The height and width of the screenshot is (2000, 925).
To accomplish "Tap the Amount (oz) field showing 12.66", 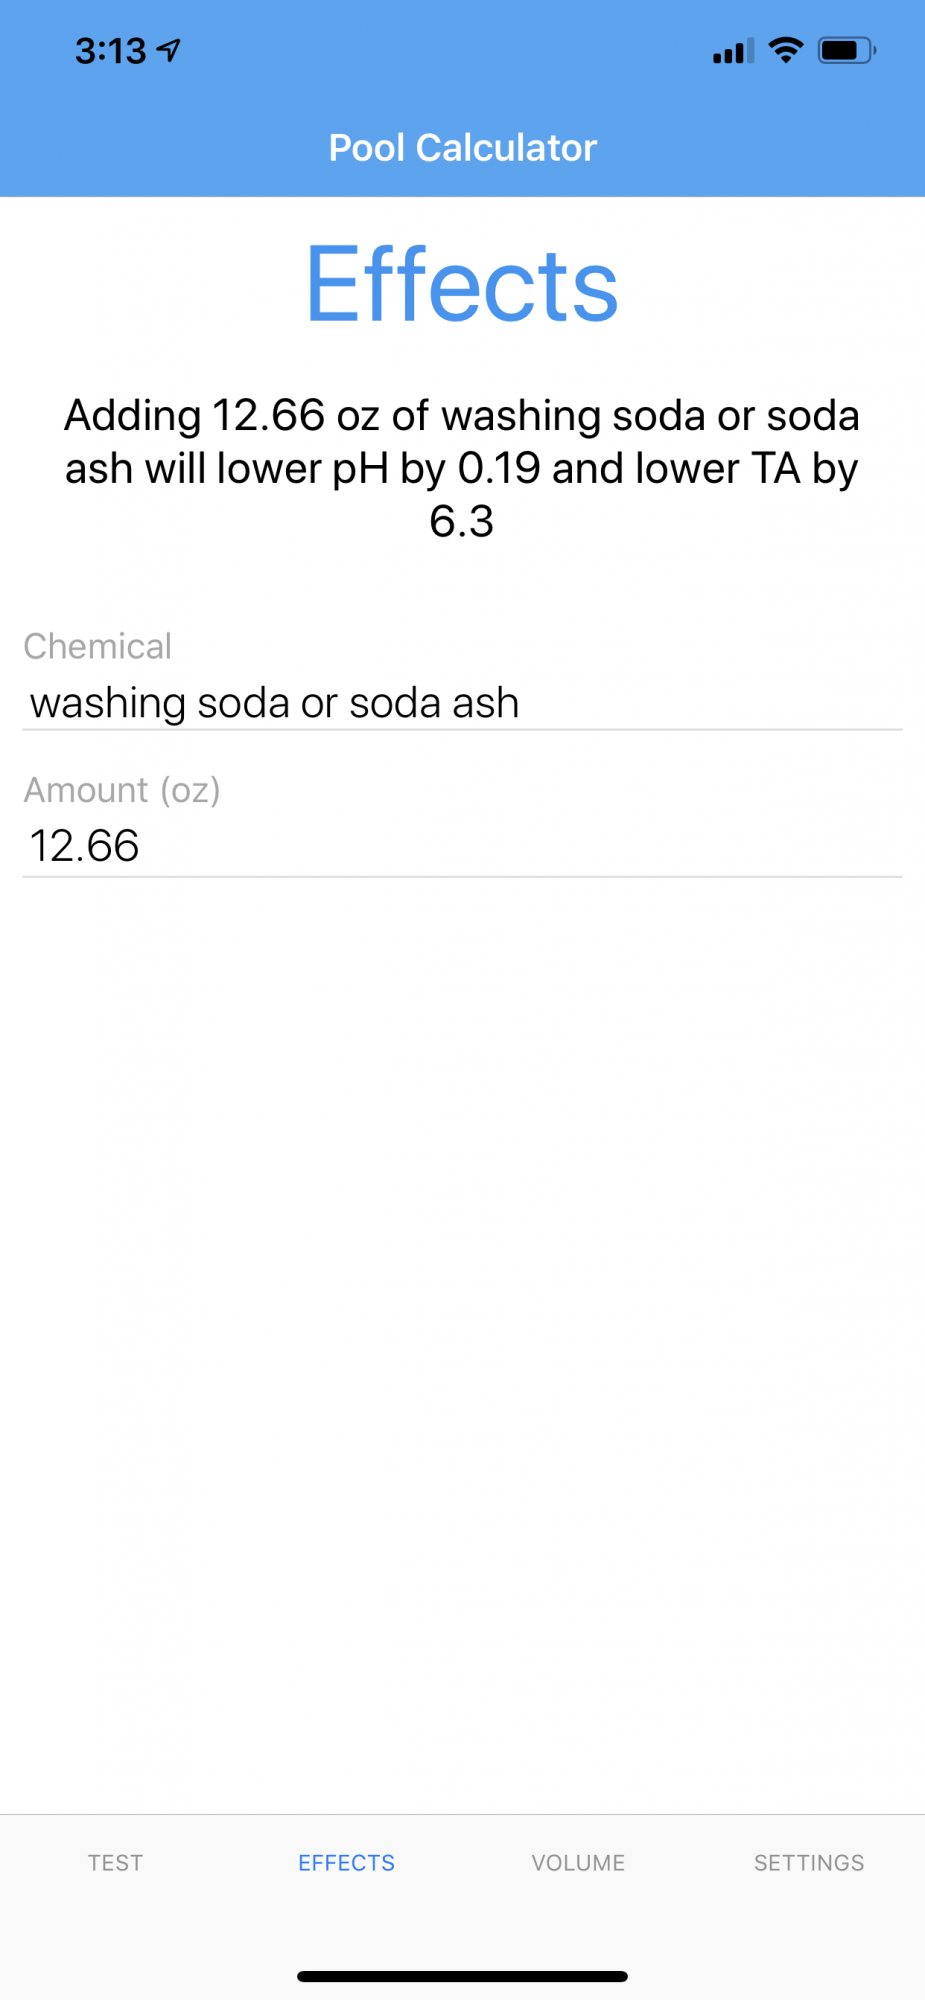I will pyautogui.click(x=462, y=846).
